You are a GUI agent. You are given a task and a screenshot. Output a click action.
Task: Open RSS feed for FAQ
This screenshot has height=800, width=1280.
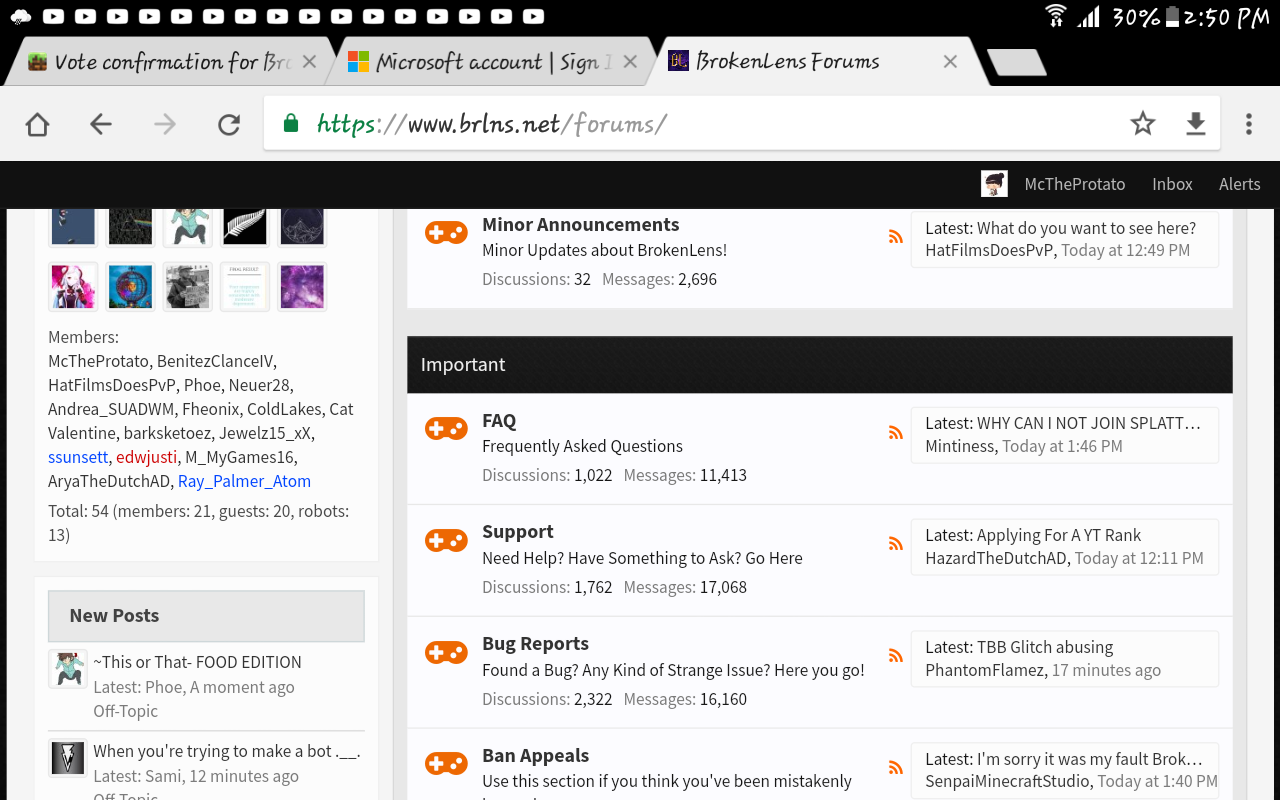coord(895,433)
